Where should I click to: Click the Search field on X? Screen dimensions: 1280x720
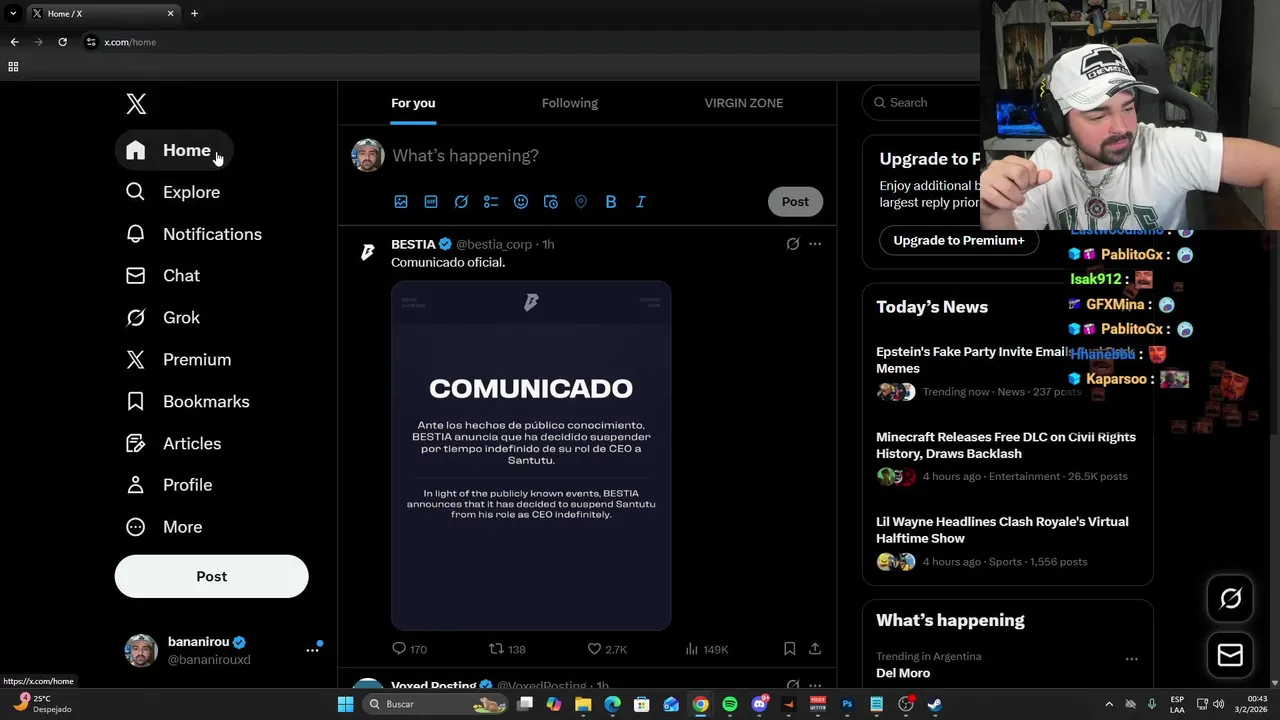(922, 103)
